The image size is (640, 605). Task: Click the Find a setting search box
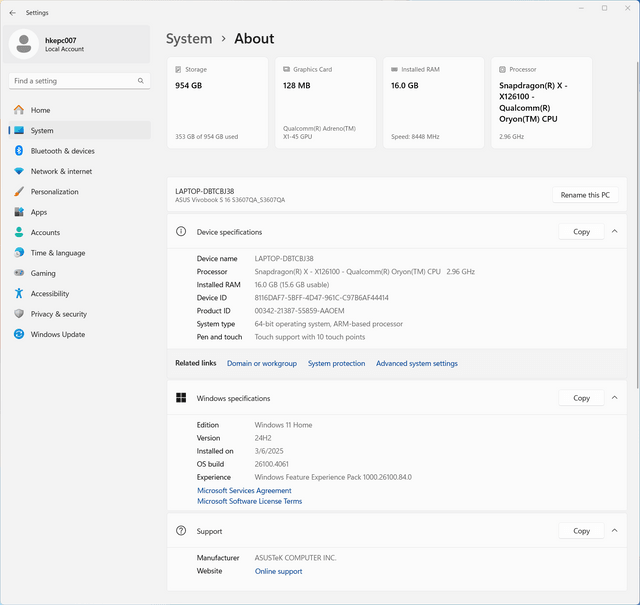click(80, 81)
